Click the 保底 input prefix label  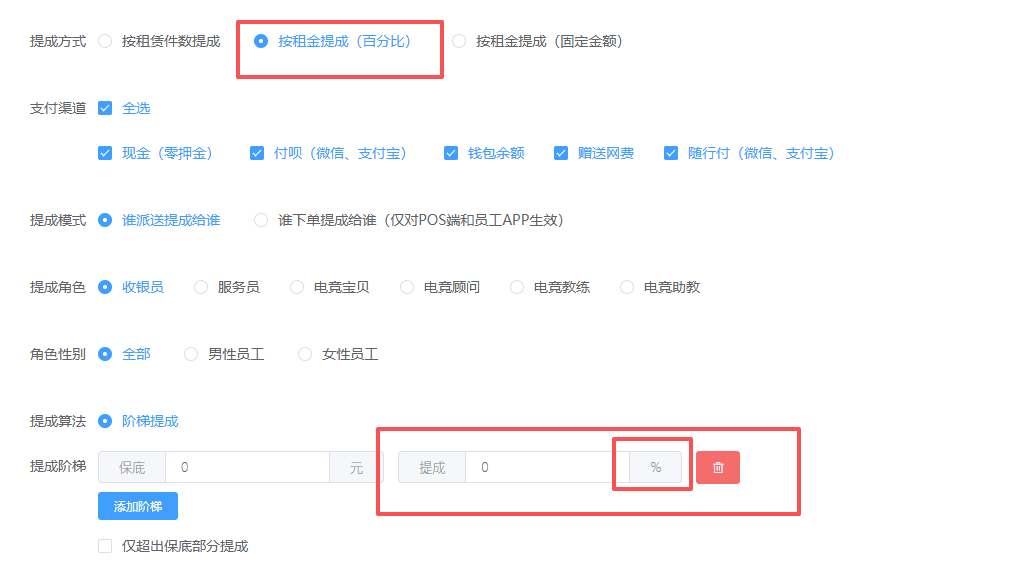coord(132,467)
